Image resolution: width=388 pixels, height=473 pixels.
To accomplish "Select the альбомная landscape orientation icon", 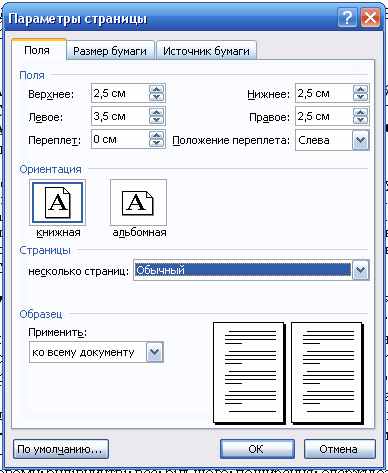I will [x=138, y=203].
